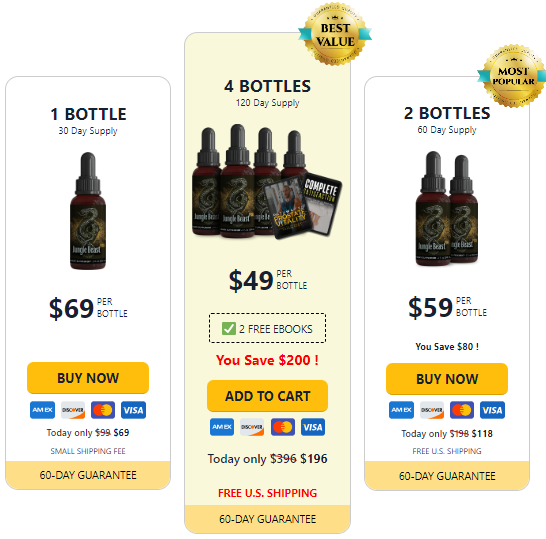Click the green checkmark beside 2 FREE EBOOKS

pos(229,328)
